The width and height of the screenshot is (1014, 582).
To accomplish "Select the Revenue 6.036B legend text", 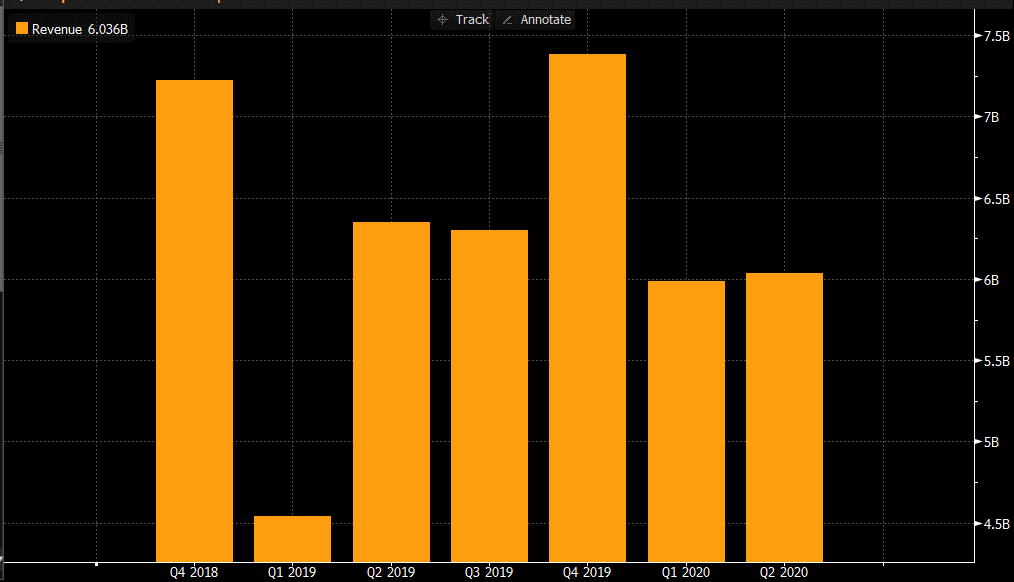I will [x=80, y=30].
